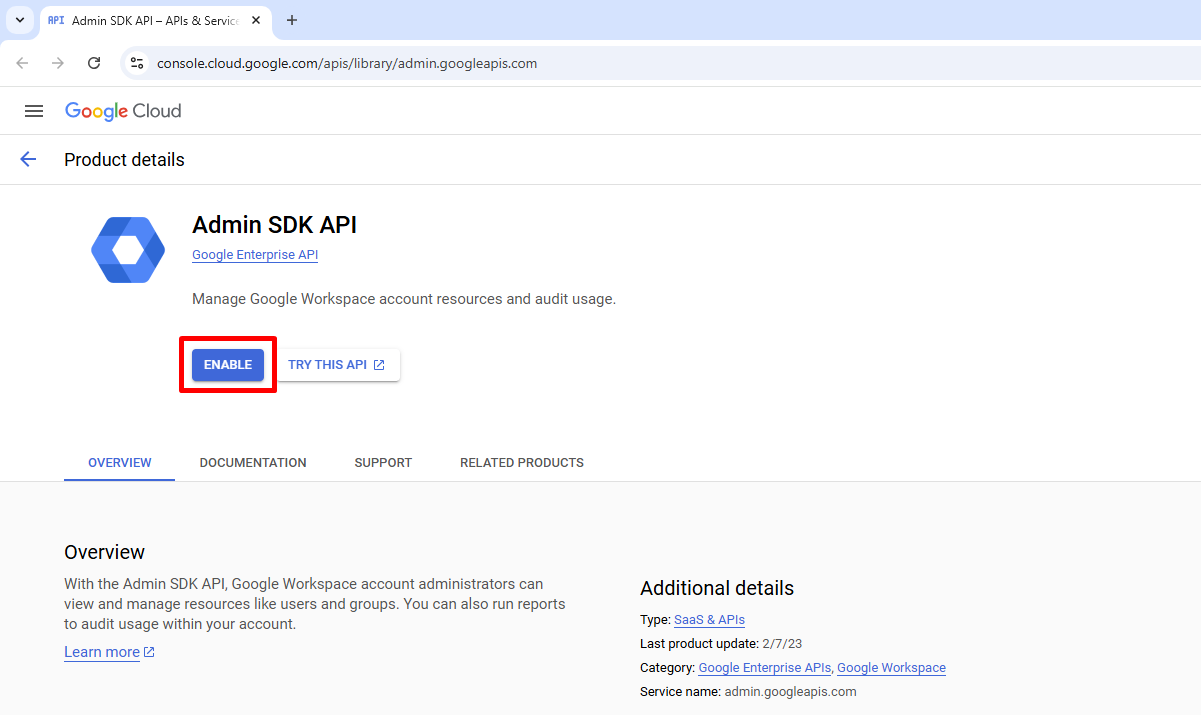
Task: Click the Additional details heading
Action: pyautogui.click(x=717, y=588)
